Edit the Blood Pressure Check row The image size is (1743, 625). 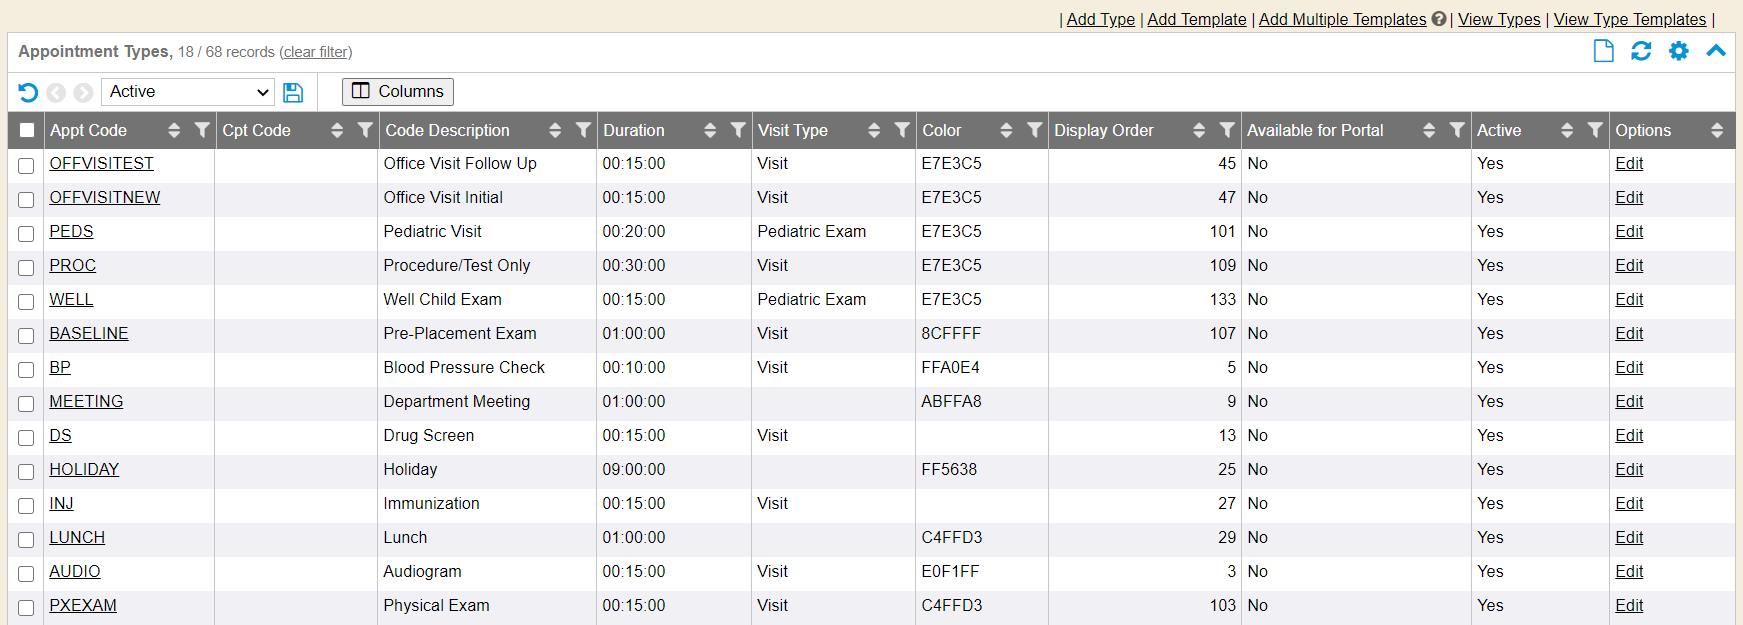pos(1629,367)
